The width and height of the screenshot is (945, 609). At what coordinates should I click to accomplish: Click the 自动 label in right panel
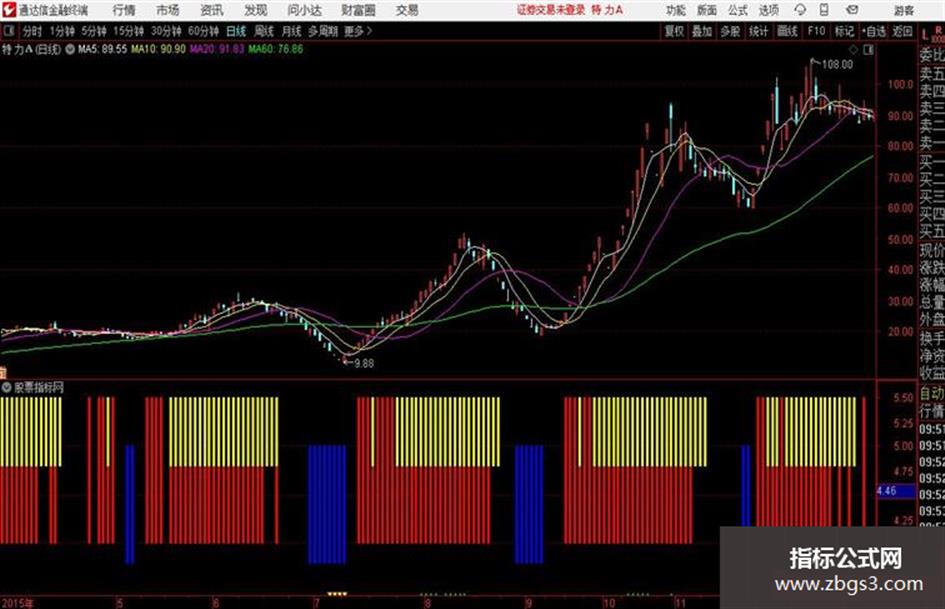(x=932, y=393)
